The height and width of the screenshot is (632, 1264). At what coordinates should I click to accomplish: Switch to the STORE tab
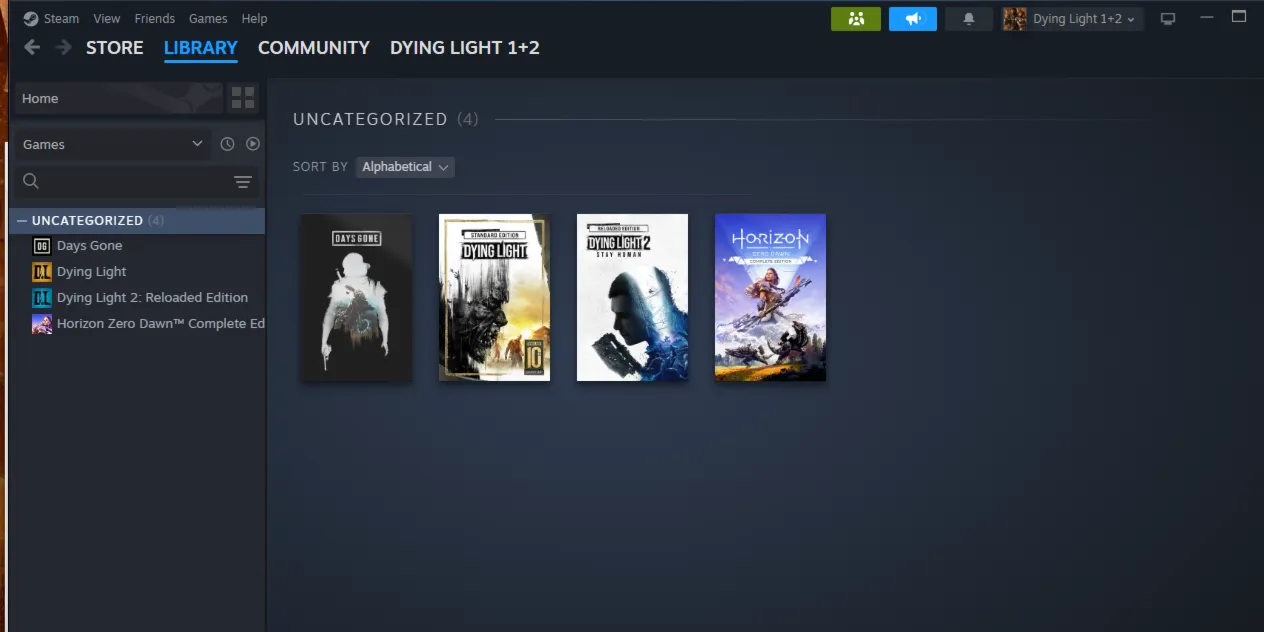tap(114, 47)
